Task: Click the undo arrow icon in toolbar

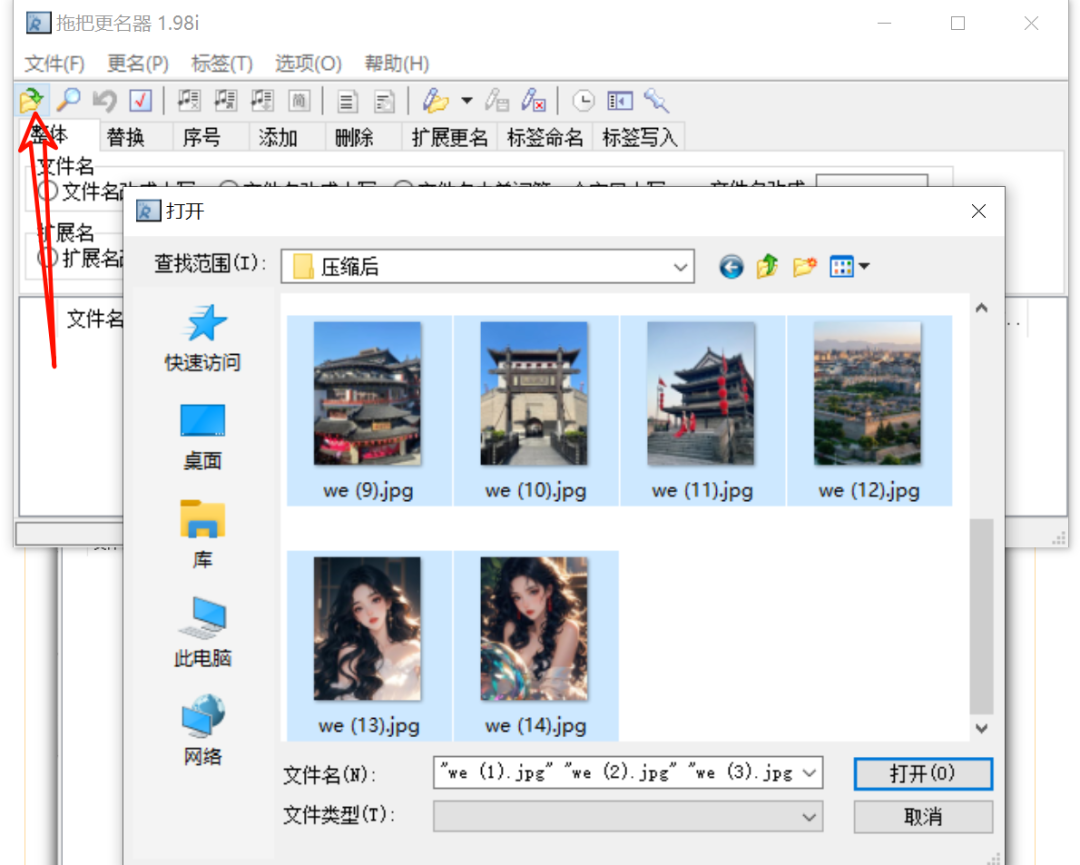Action: [105, 101]
